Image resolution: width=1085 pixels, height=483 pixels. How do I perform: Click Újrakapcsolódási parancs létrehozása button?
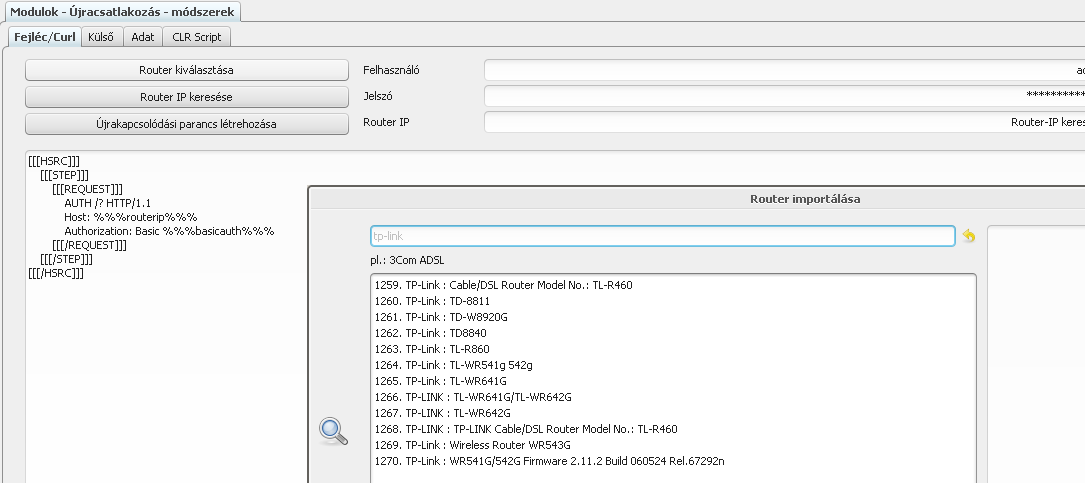tap(186, 124)
